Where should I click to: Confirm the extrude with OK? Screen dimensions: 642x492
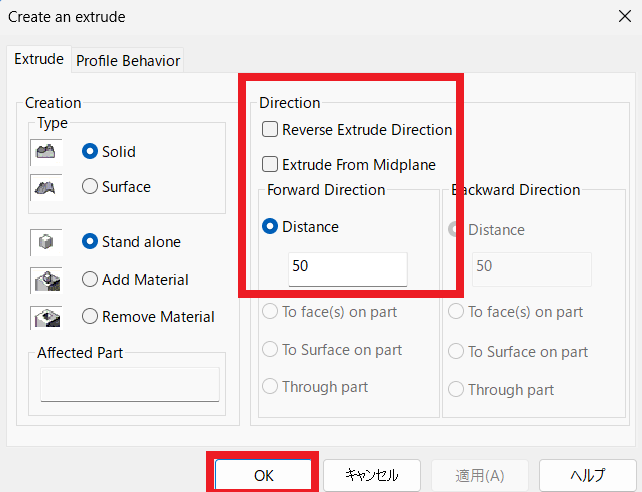coord(263,475)
